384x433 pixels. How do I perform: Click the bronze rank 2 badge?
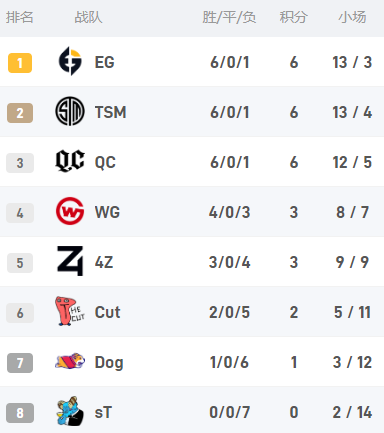(x=20, y=113)
